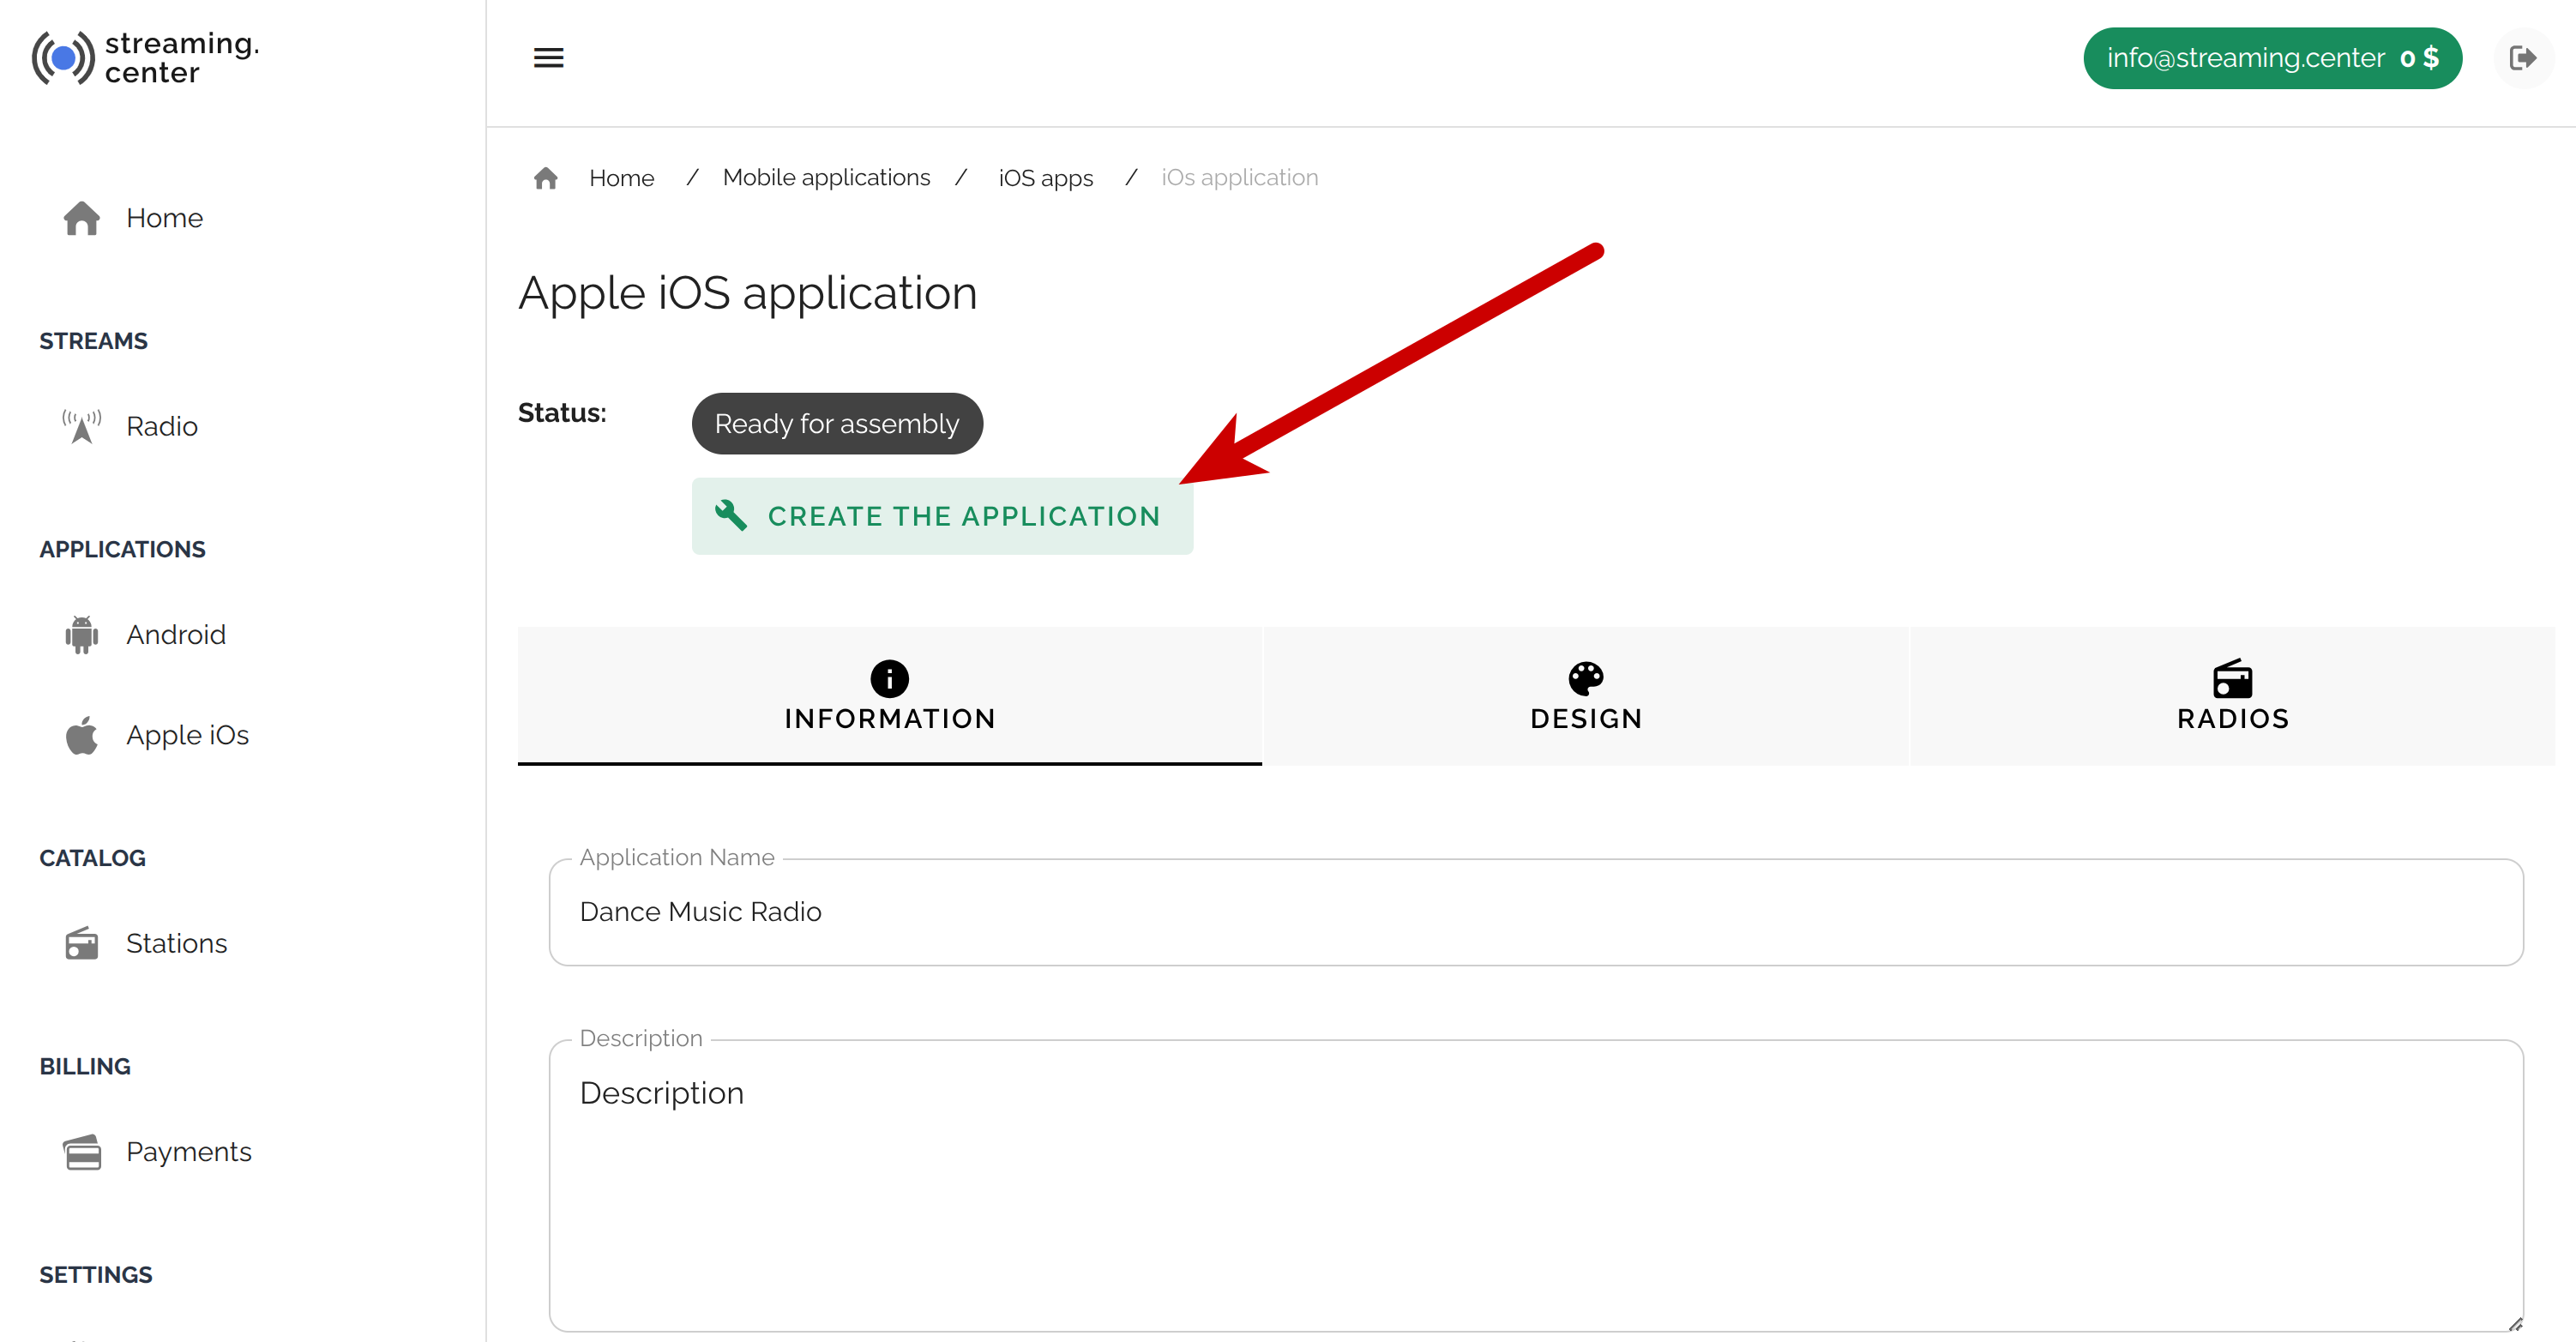Open Stations catalog in sidebar
Viewport: 2576px width, 1342px height.
point(176,943)
